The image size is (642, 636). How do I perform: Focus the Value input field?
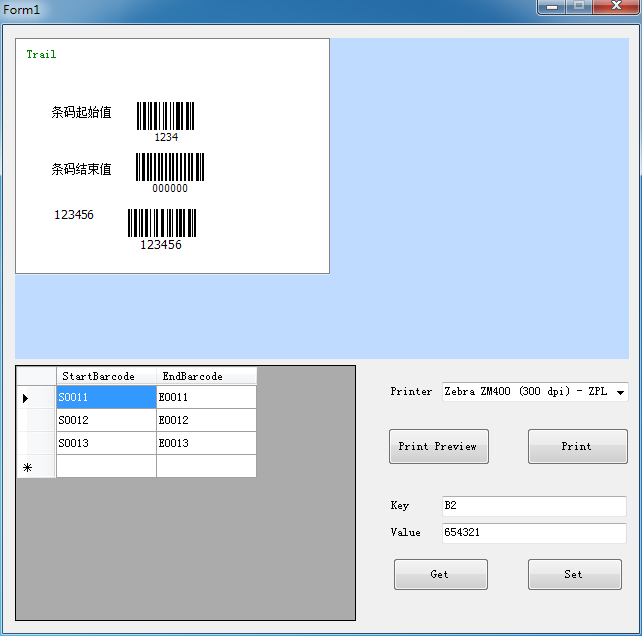pyautogui.click(x=534, y=533)
